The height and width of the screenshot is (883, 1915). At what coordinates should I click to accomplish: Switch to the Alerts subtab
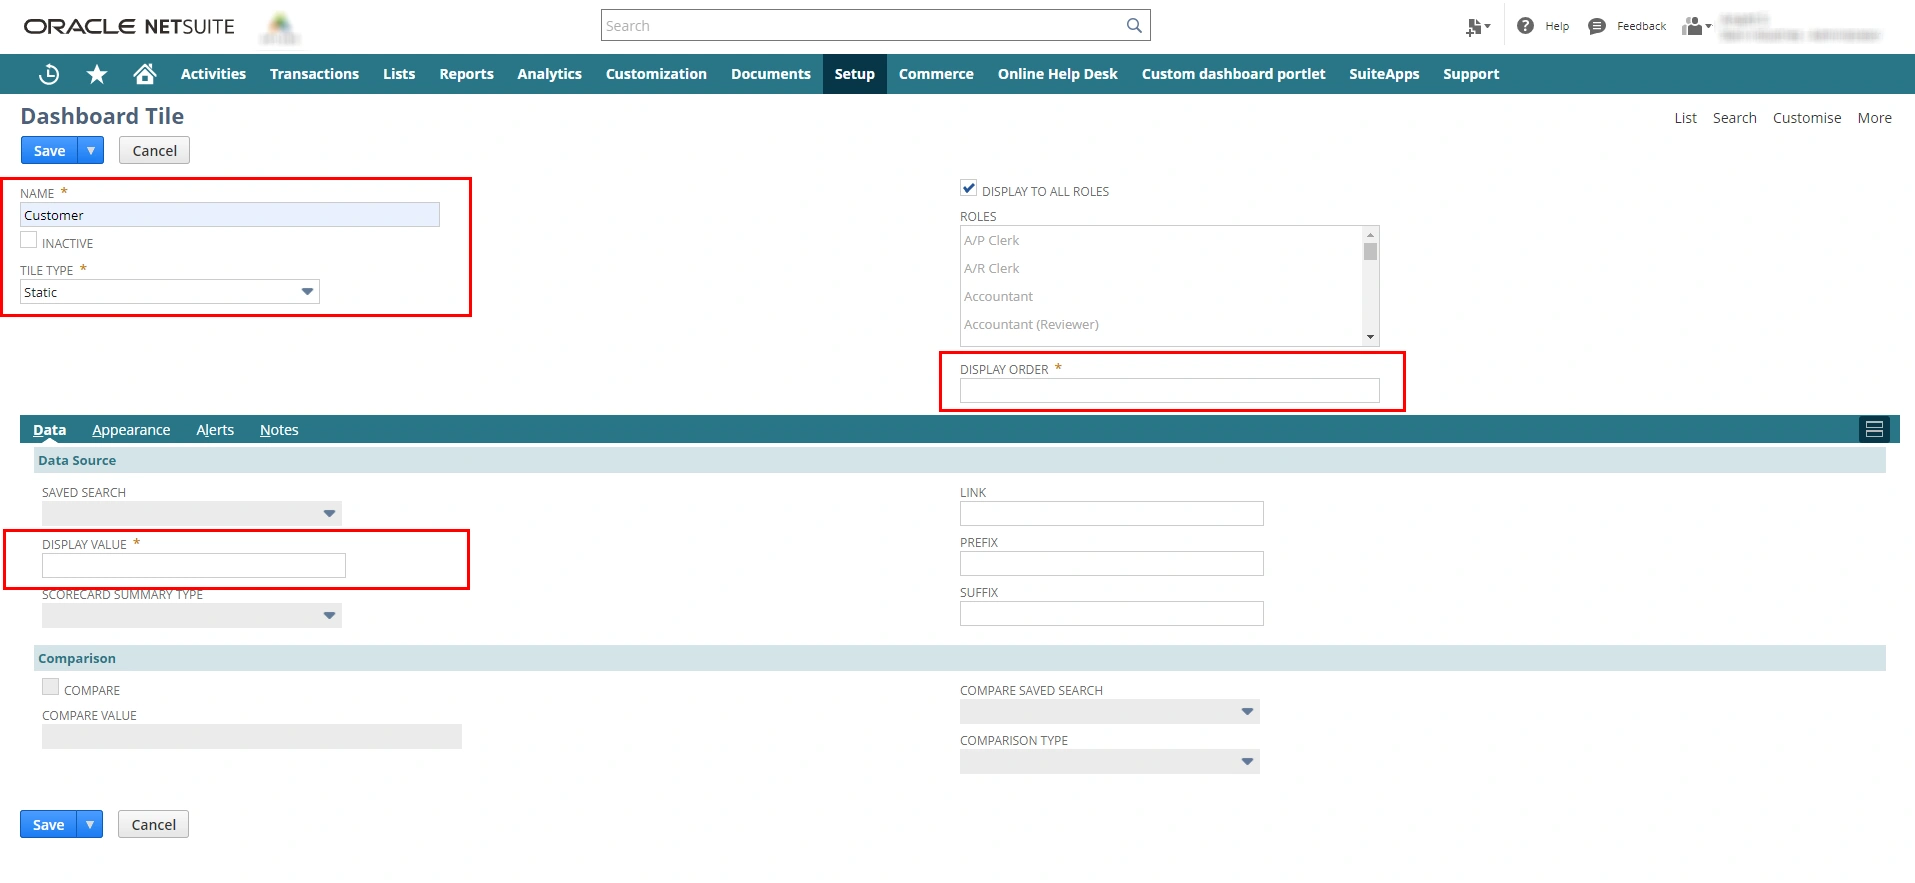tap(215, 430)
